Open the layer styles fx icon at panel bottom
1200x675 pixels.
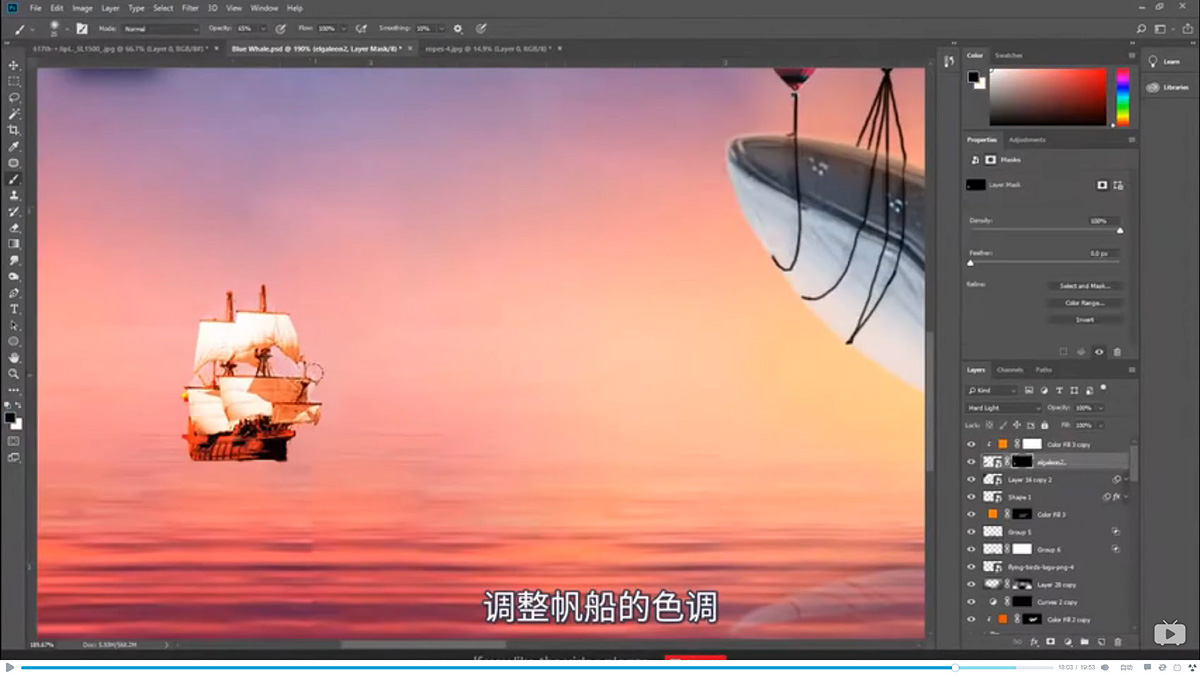1034,641
